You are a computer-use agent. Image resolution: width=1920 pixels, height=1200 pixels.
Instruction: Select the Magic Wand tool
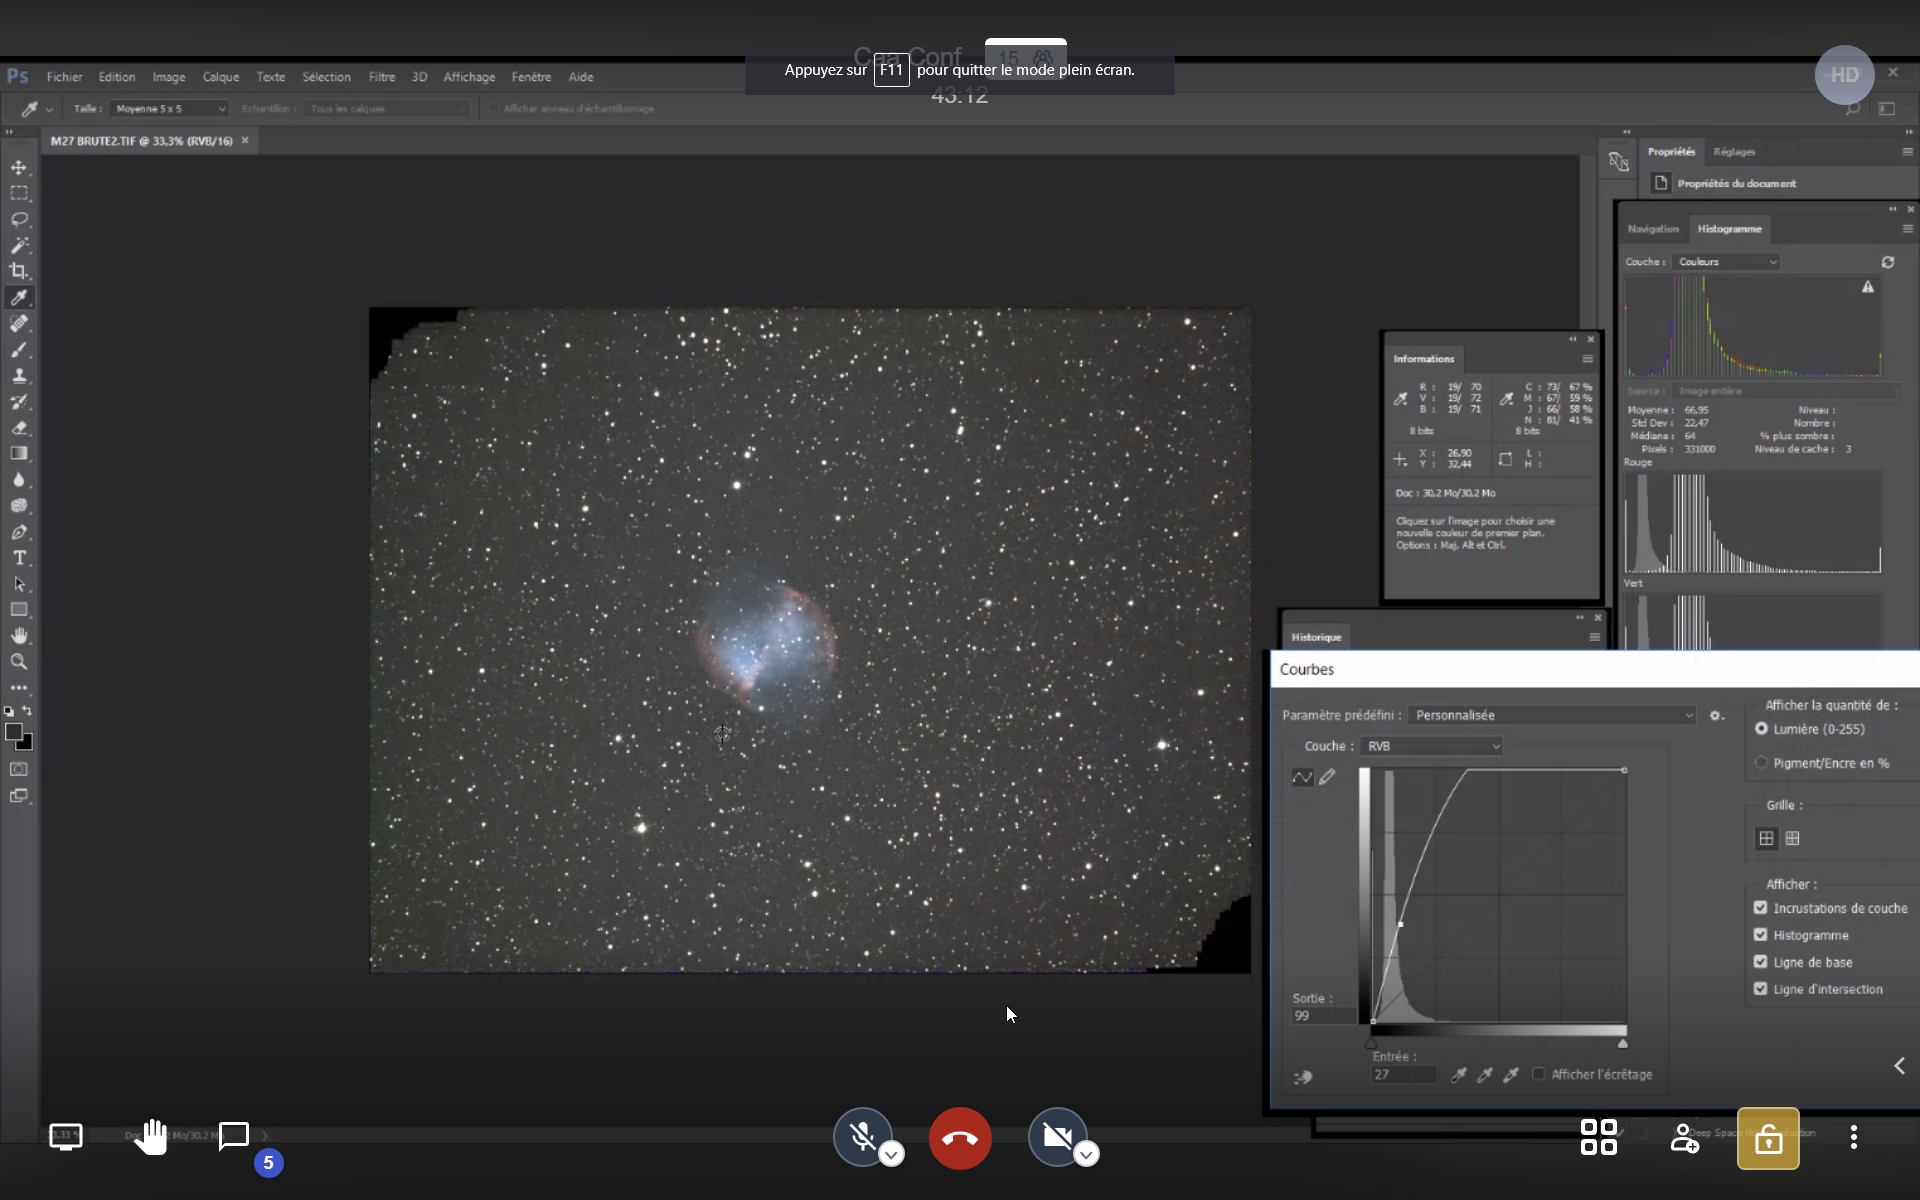point(19,245)
